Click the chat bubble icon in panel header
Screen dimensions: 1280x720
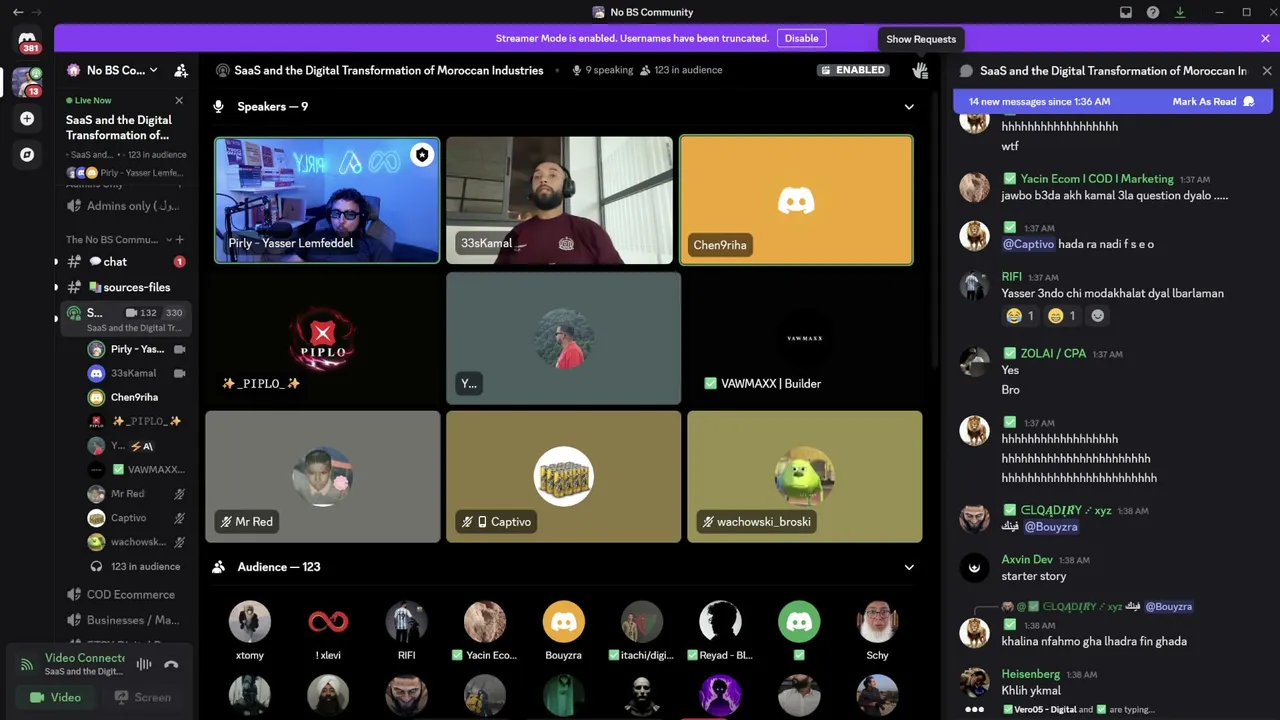(x=966, y=71)
